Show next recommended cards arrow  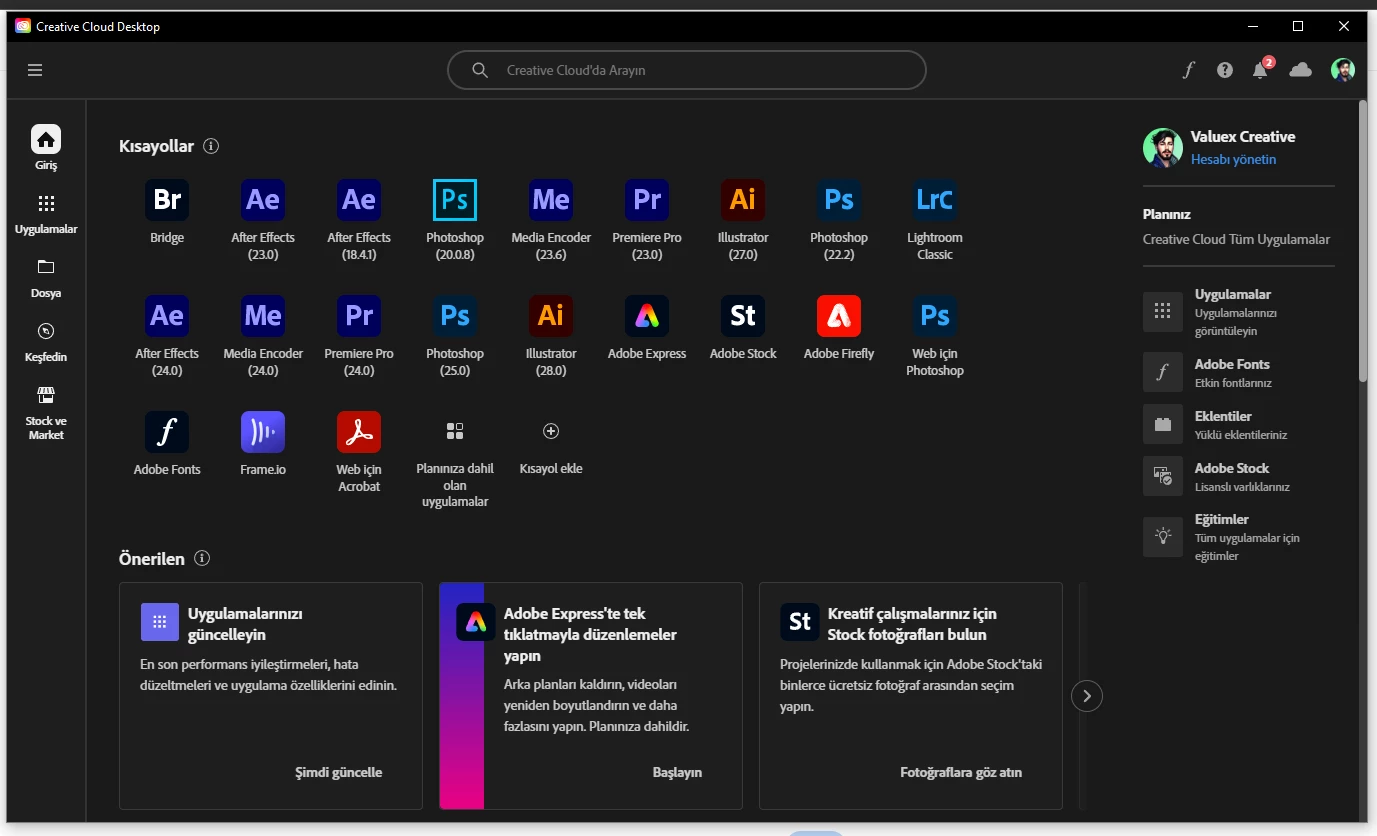click(x=1087, y=696)
